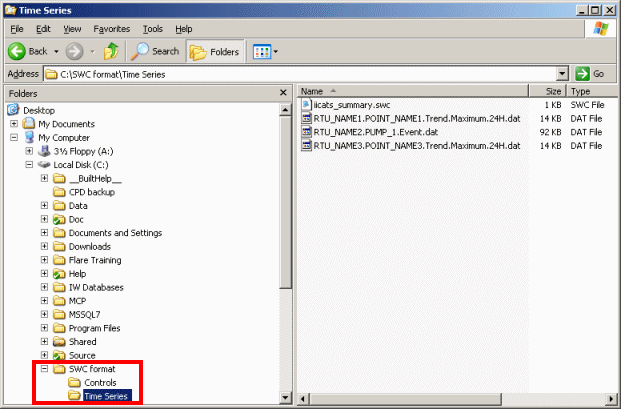This screenshot has width=621, height=409.
Task: Select My Computer icon in tree
Action: point(29,137)
